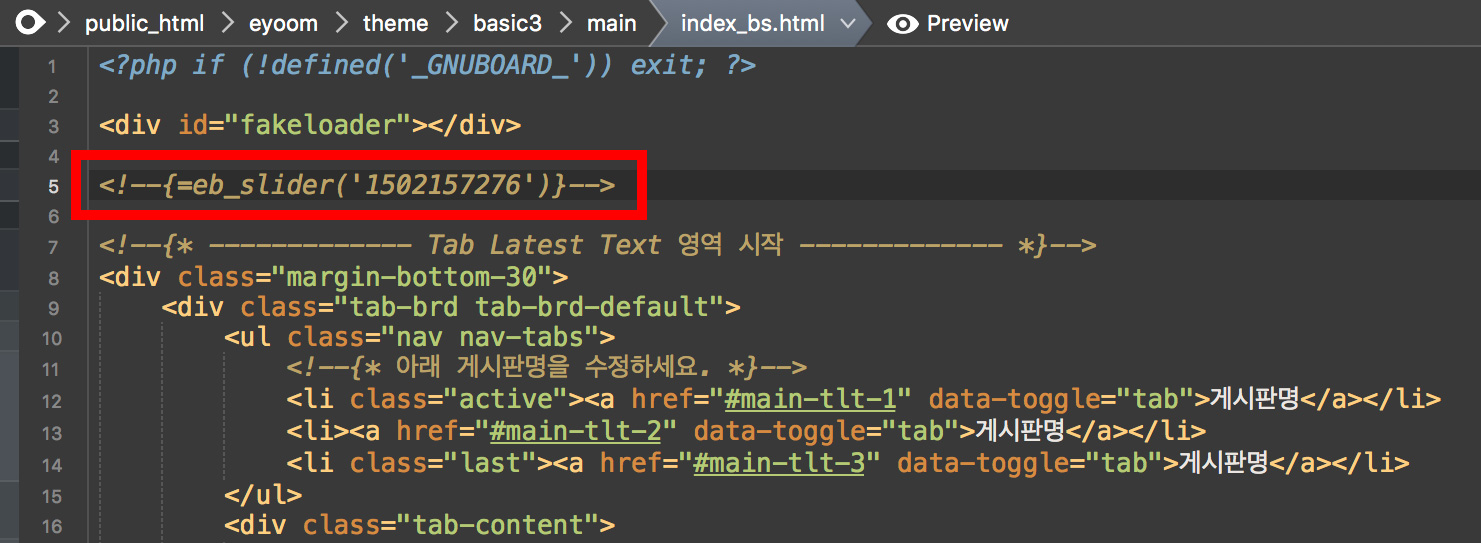1481x543 pixels.
Task: Jump to the main folder breadcrumb
Action: tap(612, 23)
